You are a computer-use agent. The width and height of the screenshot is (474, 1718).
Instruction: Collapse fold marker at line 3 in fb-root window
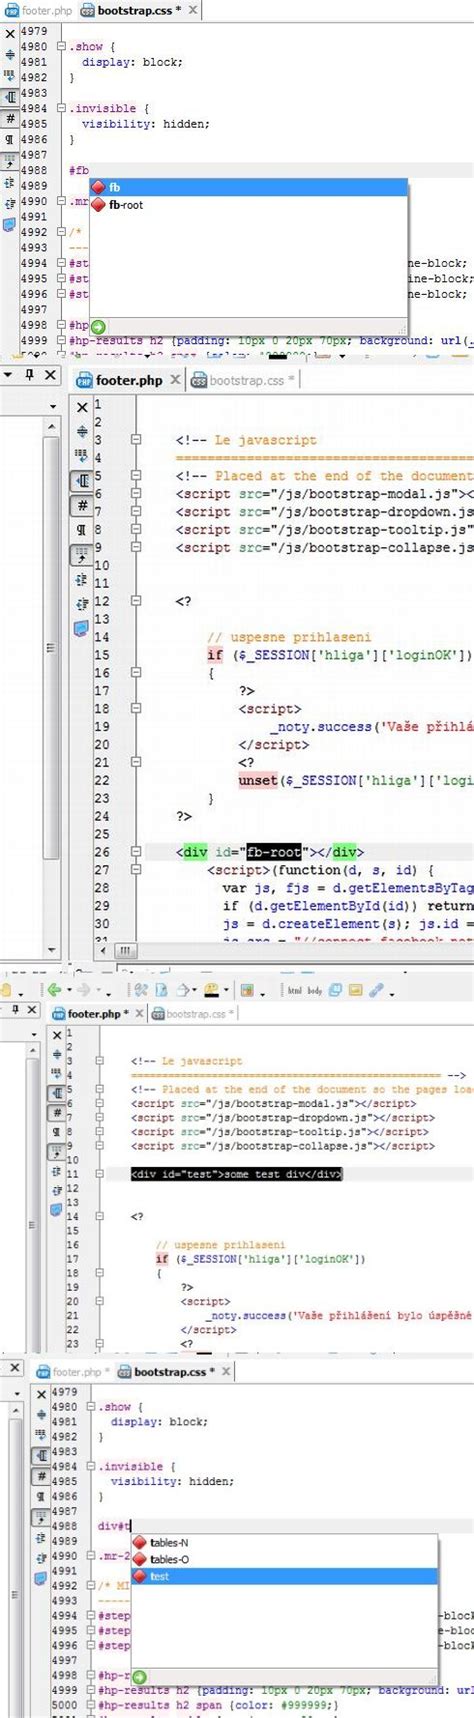pos(136,440)
